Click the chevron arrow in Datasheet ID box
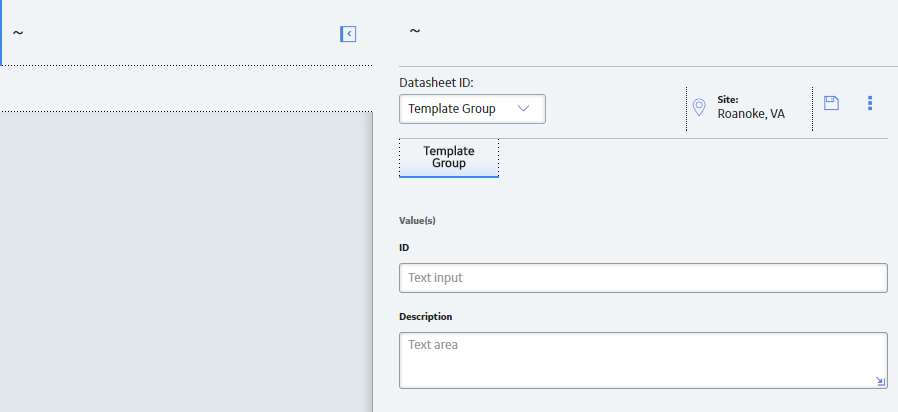The width and height of the screenshot is (898, 412). 523,108
